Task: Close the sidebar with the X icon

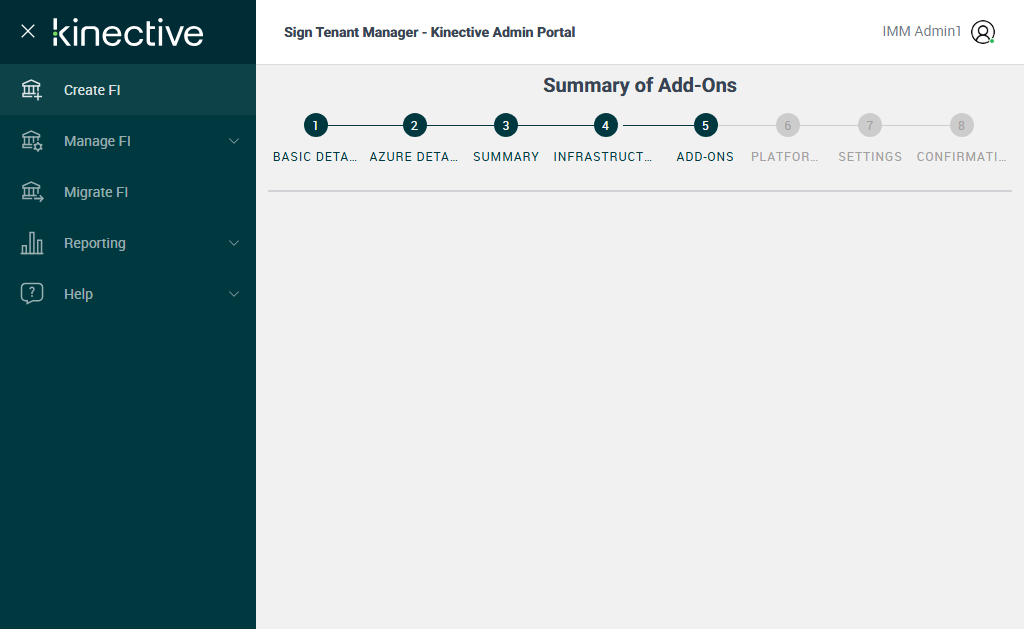Action: [x=27, y=31]
